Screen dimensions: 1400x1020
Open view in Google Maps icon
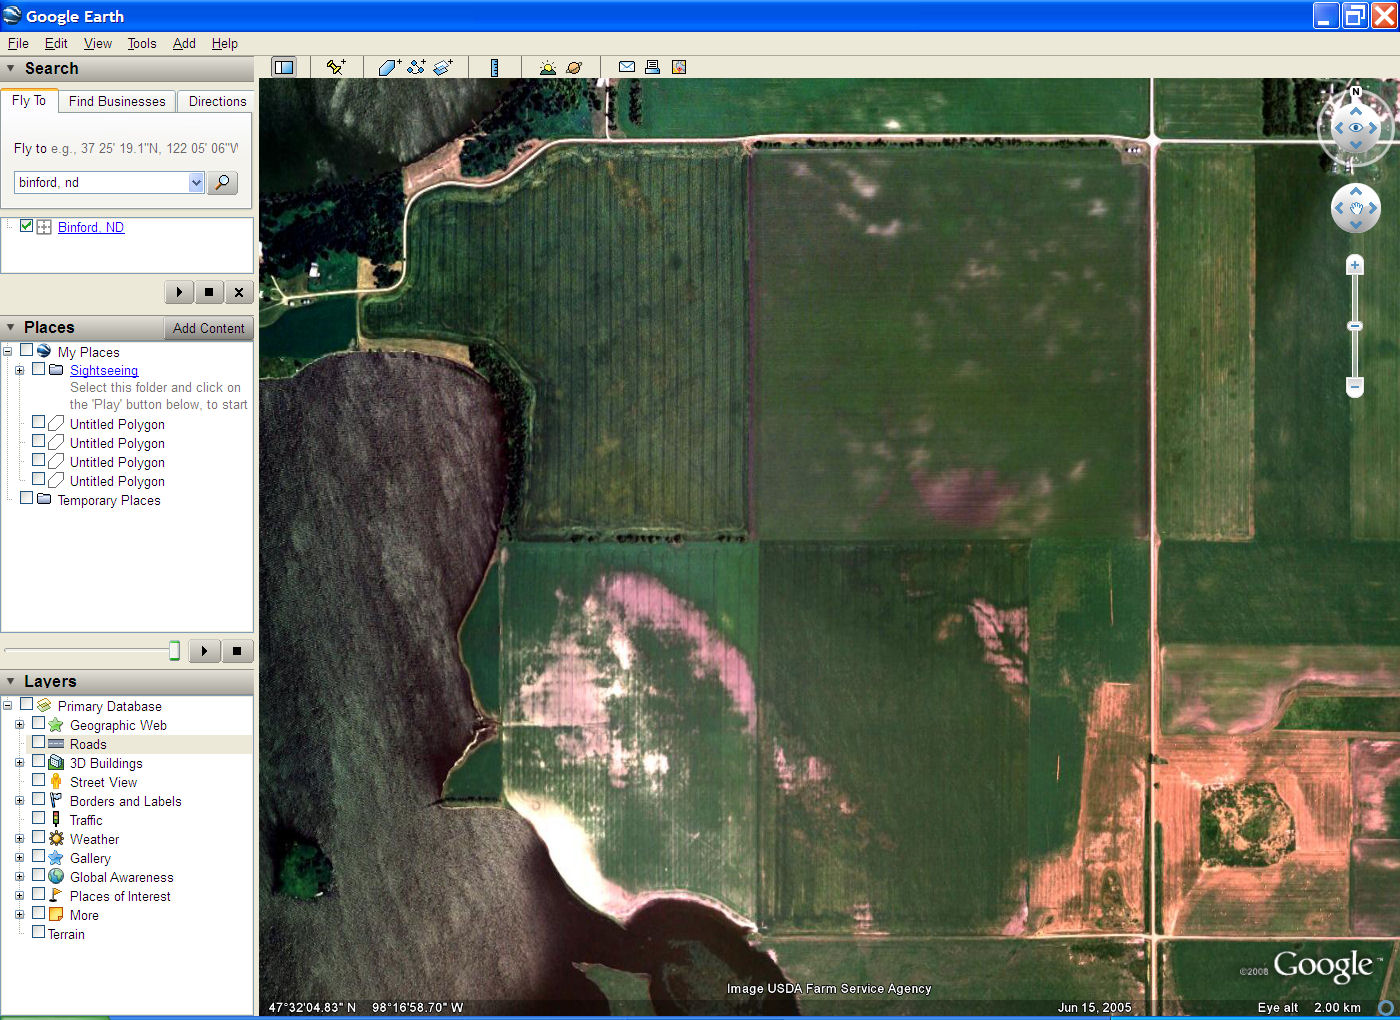point(679,67)
